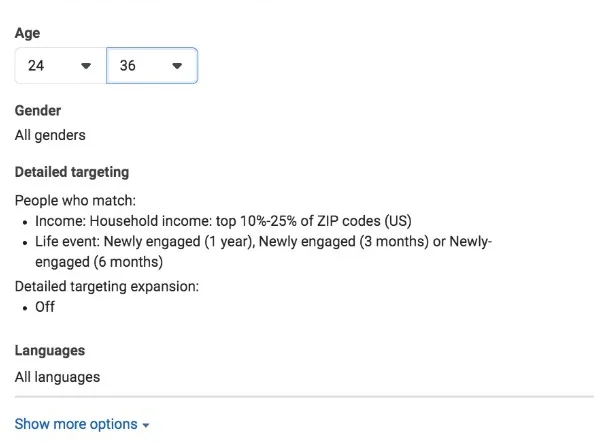Screen dimensions: 604x445
Task: Click the Detailed targeting expansion label
Action: click(x=107, y=286)
